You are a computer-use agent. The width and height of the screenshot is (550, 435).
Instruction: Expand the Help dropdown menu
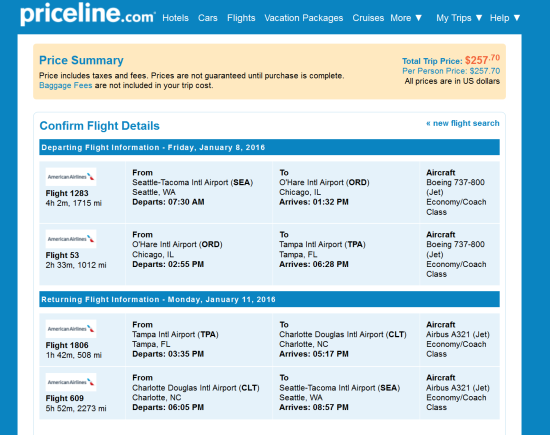[505, 18]
